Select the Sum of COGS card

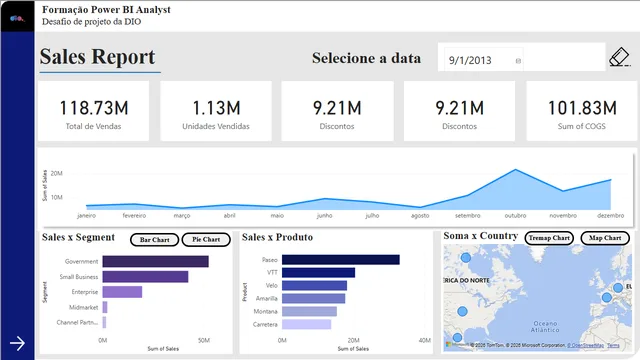click(582, 111)
